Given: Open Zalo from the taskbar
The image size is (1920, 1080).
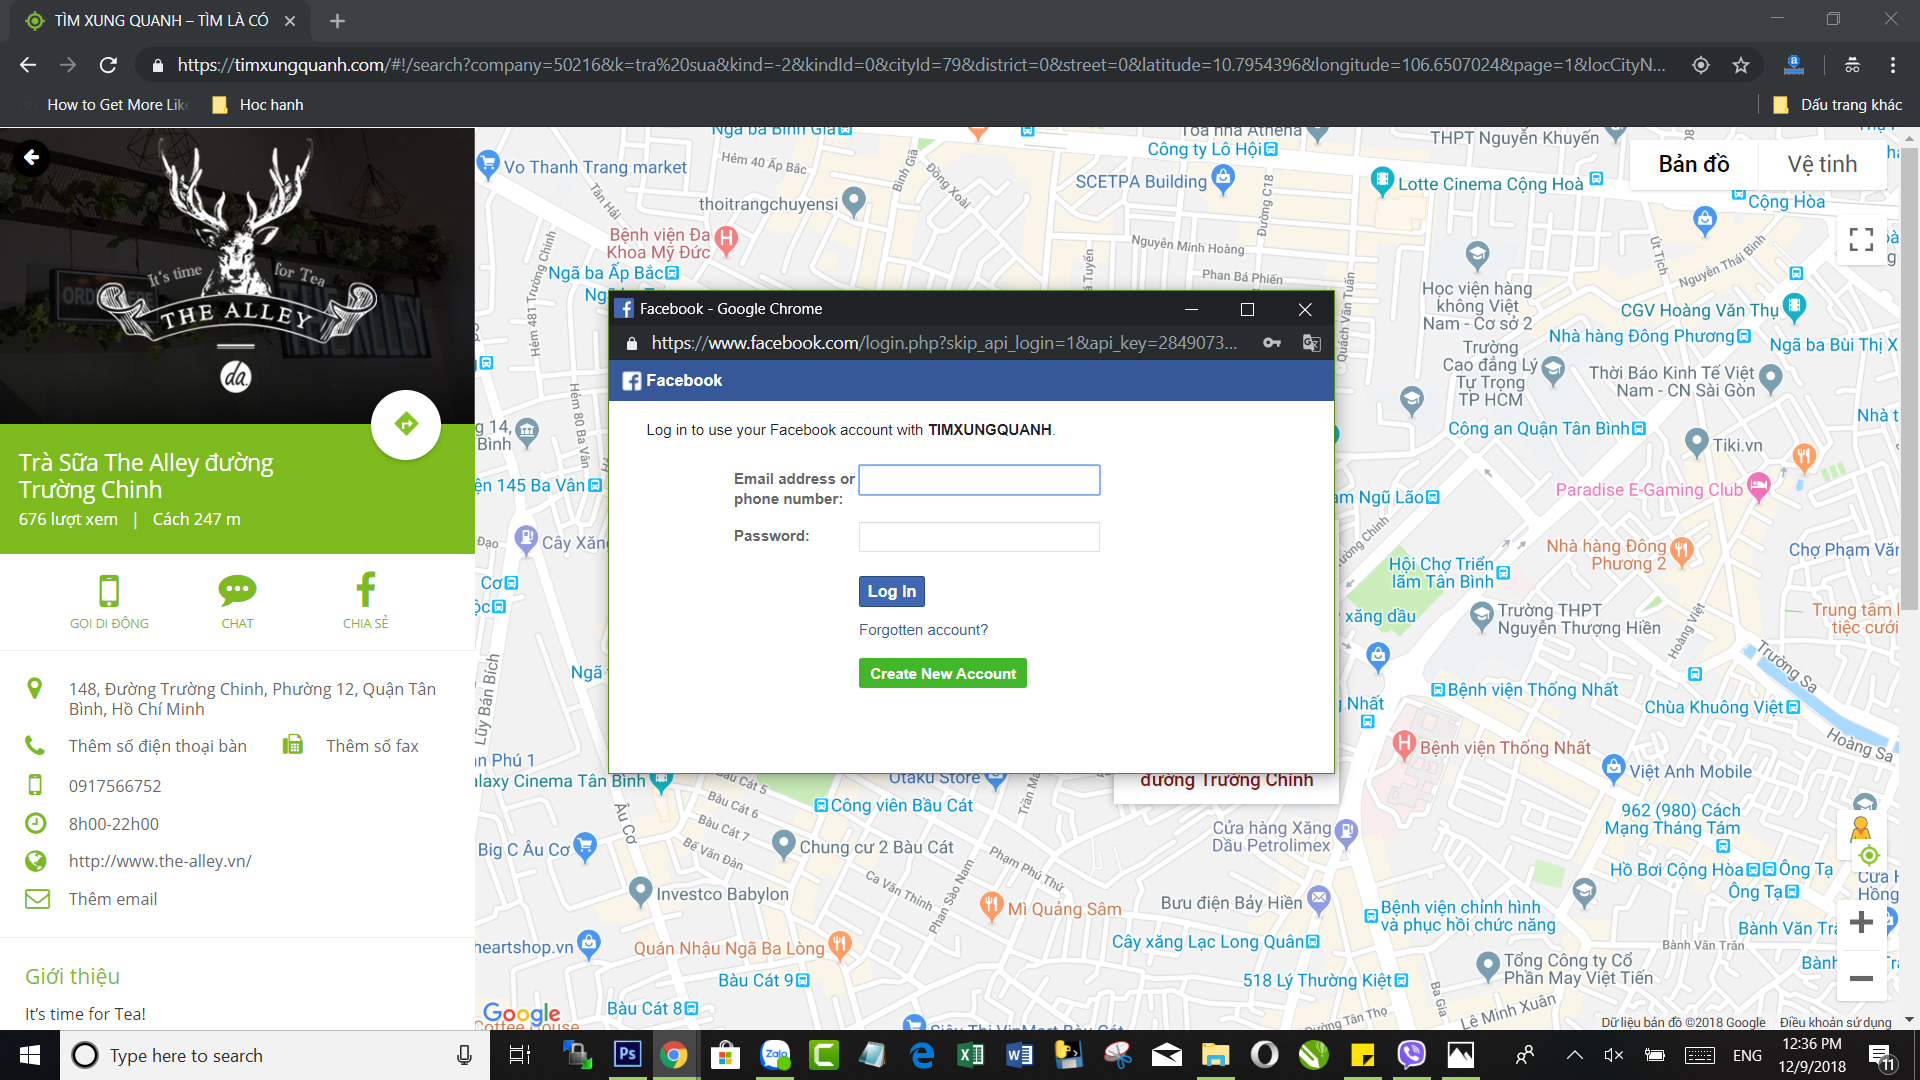Looking at the screenshot, I should (775, 1055).
